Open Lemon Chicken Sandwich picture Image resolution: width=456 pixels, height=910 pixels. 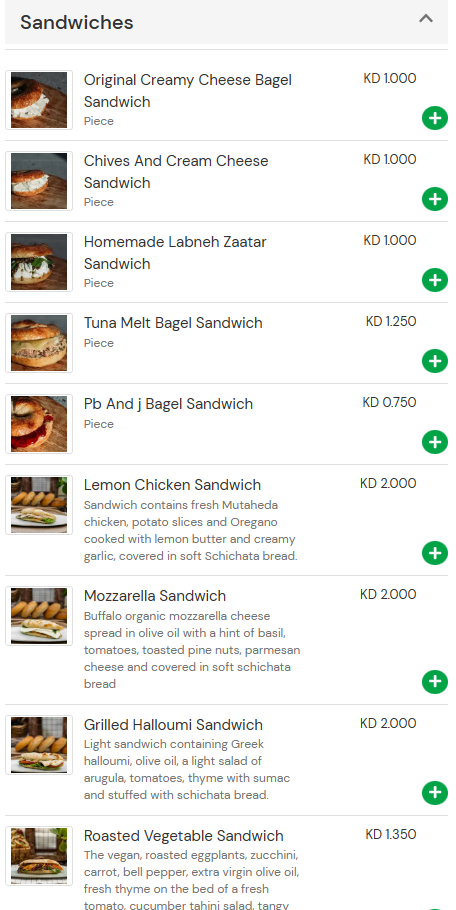pyautogui.click(x=39, y=505)
